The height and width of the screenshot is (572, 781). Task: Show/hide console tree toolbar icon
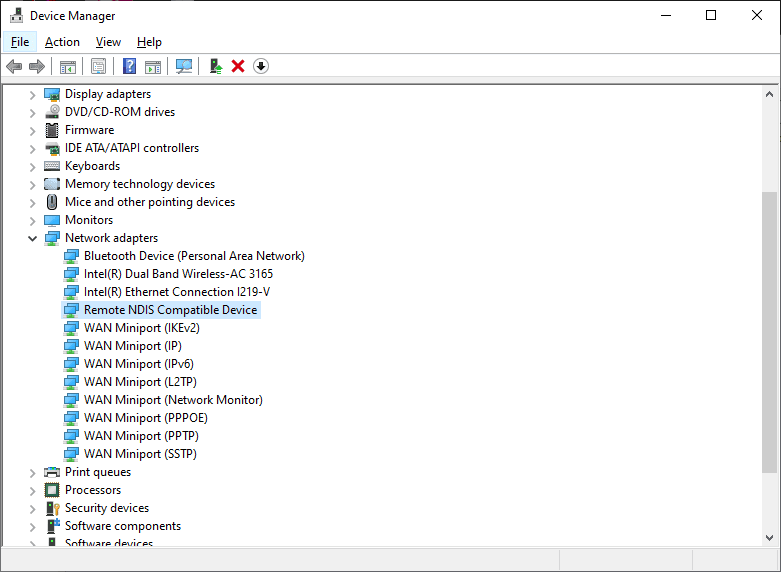coord(68,66)
